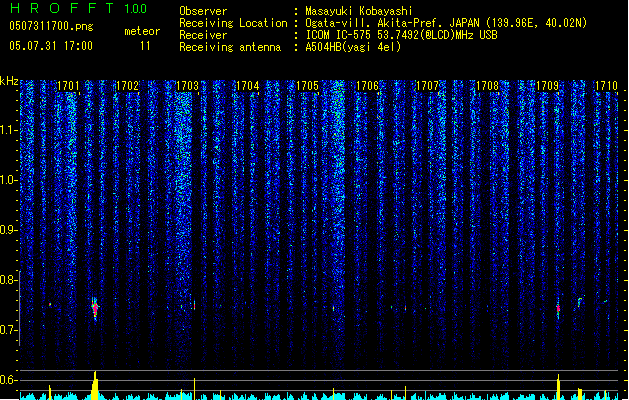Click the 1710 time marker

point(606,86)
